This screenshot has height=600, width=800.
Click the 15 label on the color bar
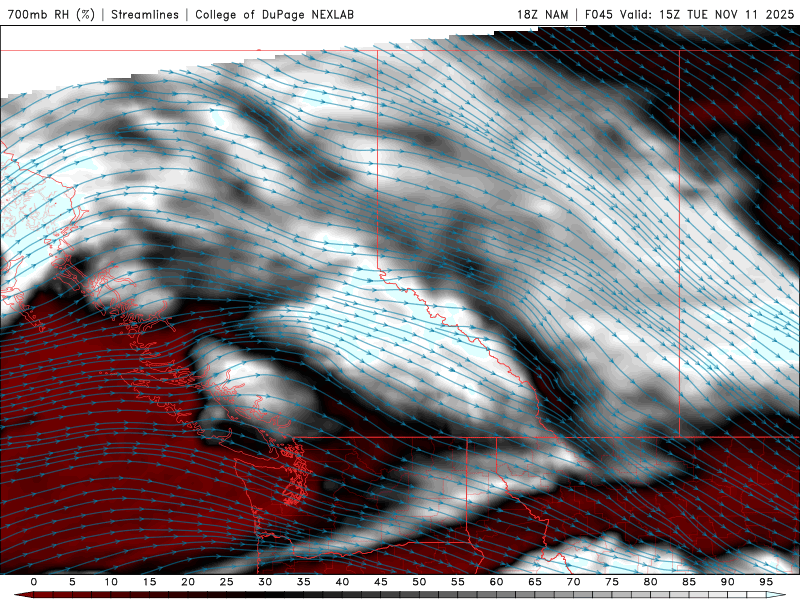point(149,582)
